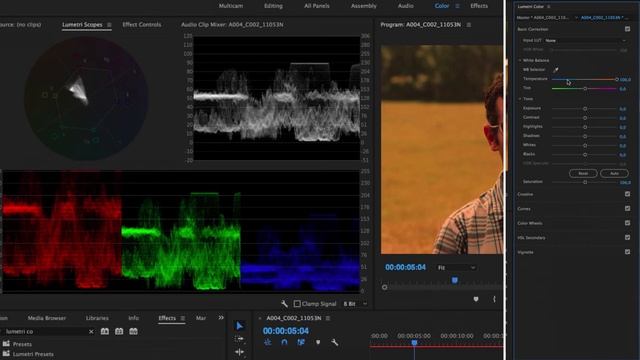Screen dimensions: 640x360
Task: Click the Tint slider handle
Action: pos(585,89)
